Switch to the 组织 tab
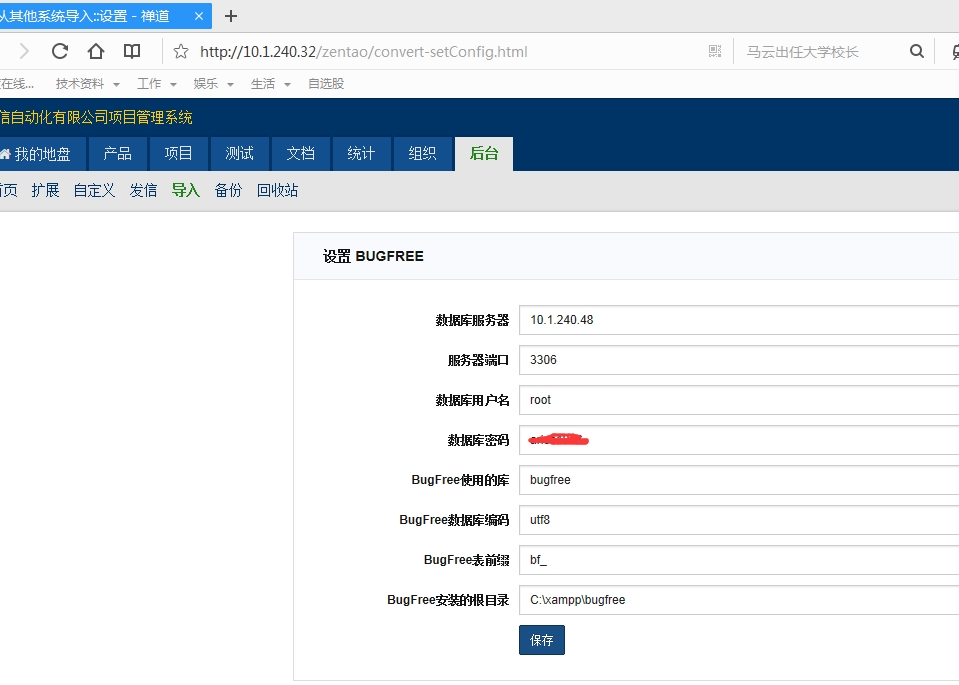959x685 pixels. pos(422,154)
